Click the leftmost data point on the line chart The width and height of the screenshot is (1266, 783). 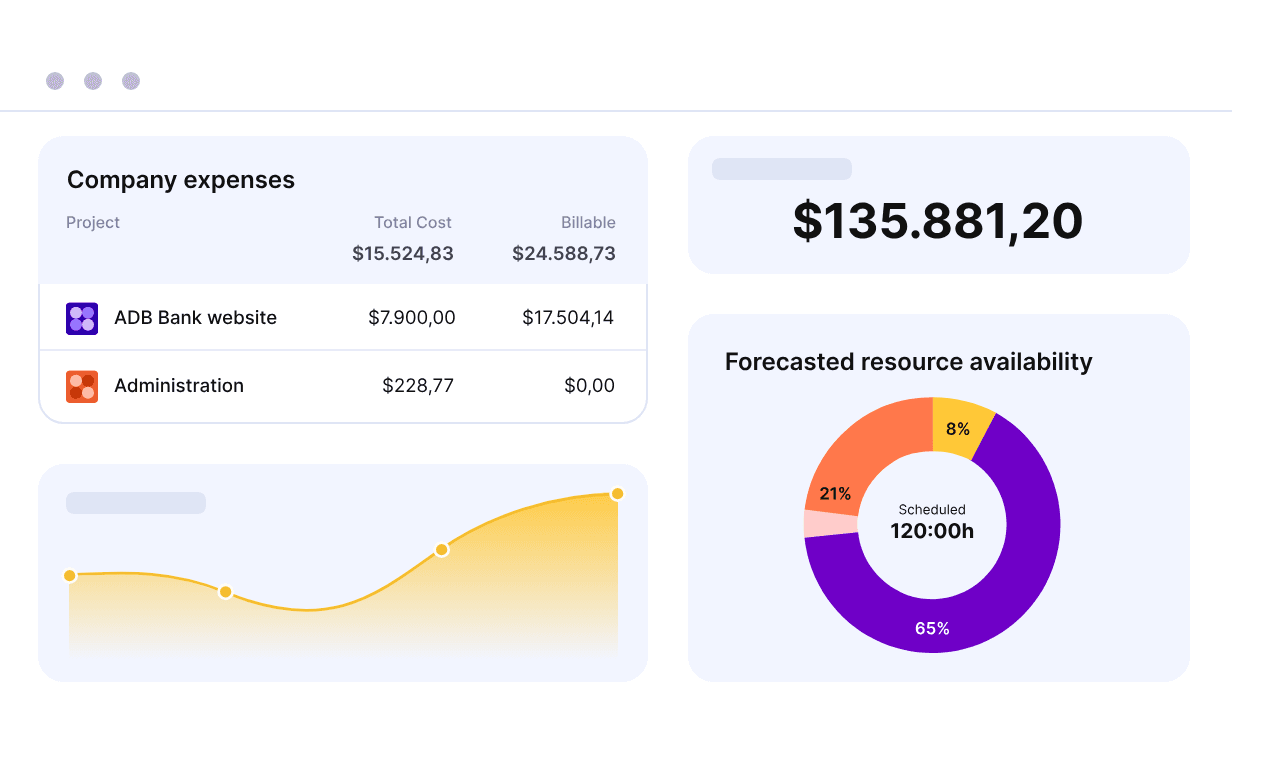(x=70, y=575)
